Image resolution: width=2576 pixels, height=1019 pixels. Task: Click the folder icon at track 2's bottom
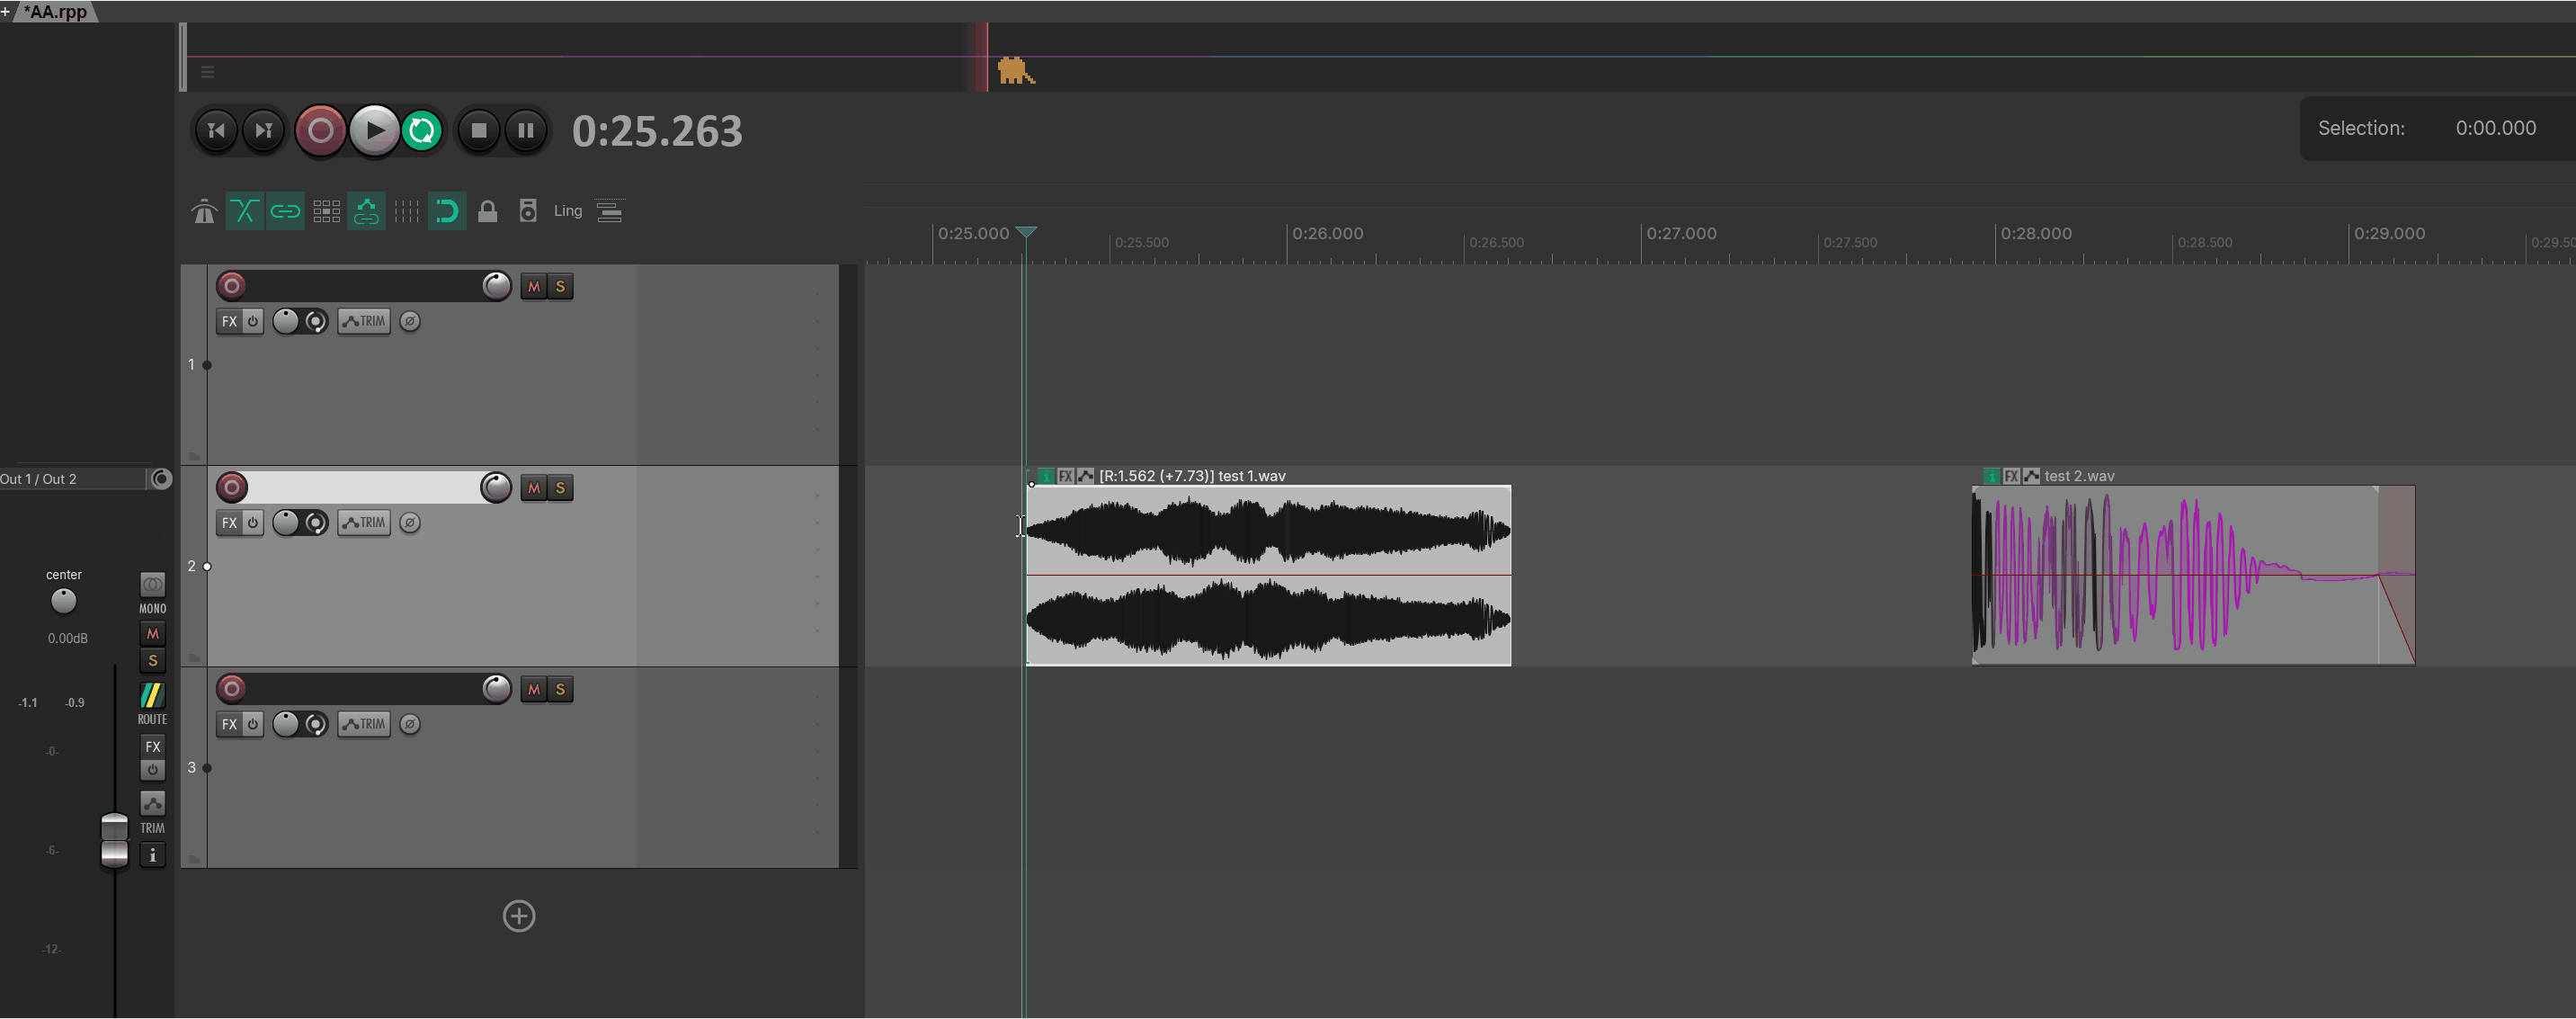click(194, 657)
